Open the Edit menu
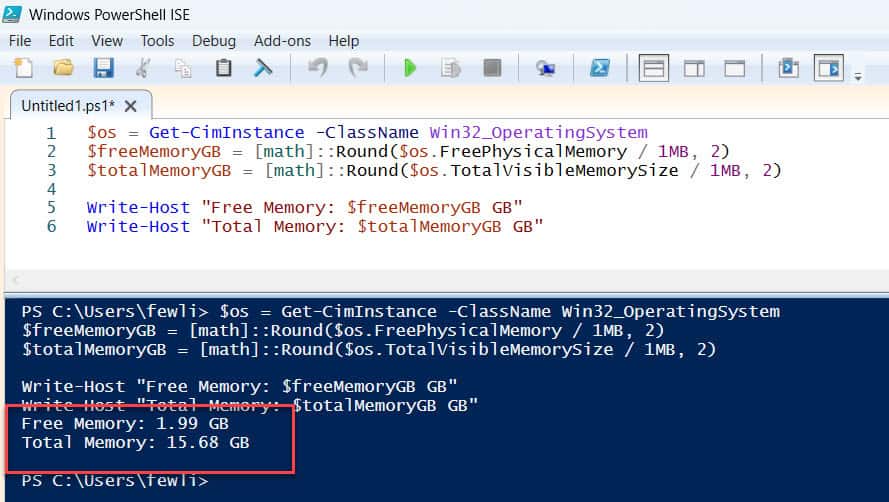The height and width of the screenshot is (502, 889). [x=61, y=41]
